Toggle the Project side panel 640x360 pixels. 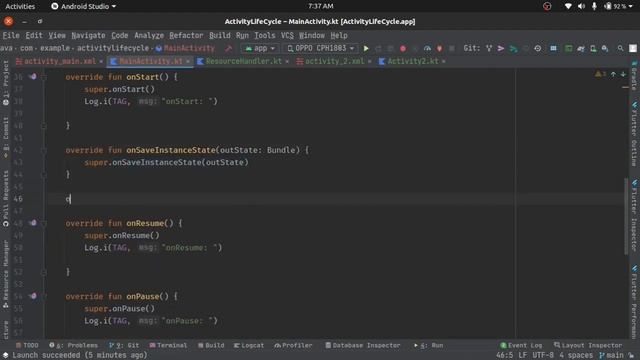pos(6,83)
